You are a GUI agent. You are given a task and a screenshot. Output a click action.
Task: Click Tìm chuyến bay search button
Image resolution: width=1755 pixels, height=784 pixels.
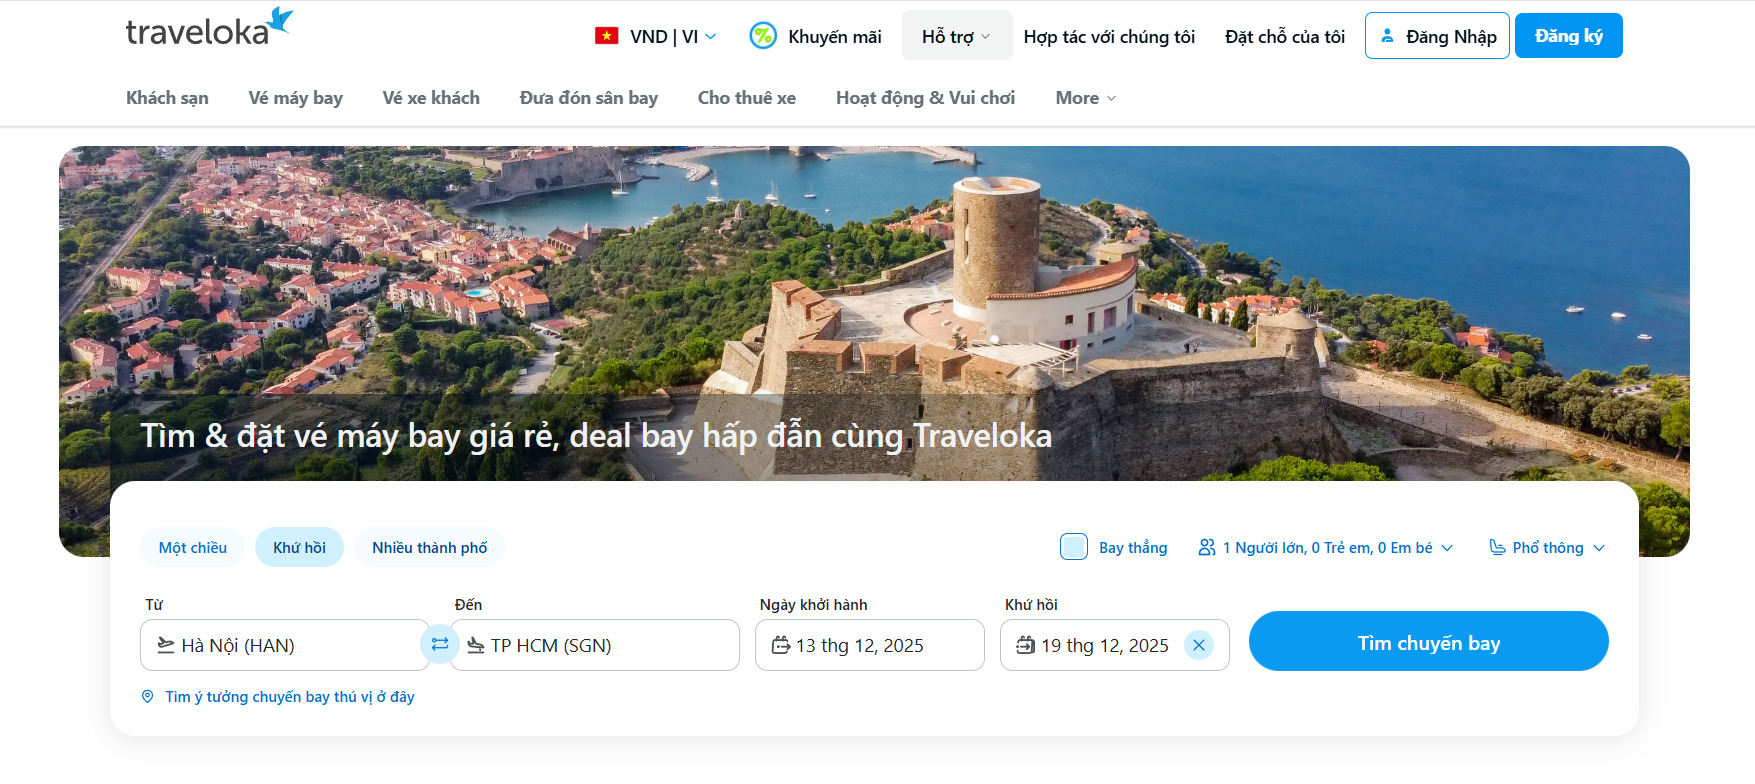coord(1429,641)
